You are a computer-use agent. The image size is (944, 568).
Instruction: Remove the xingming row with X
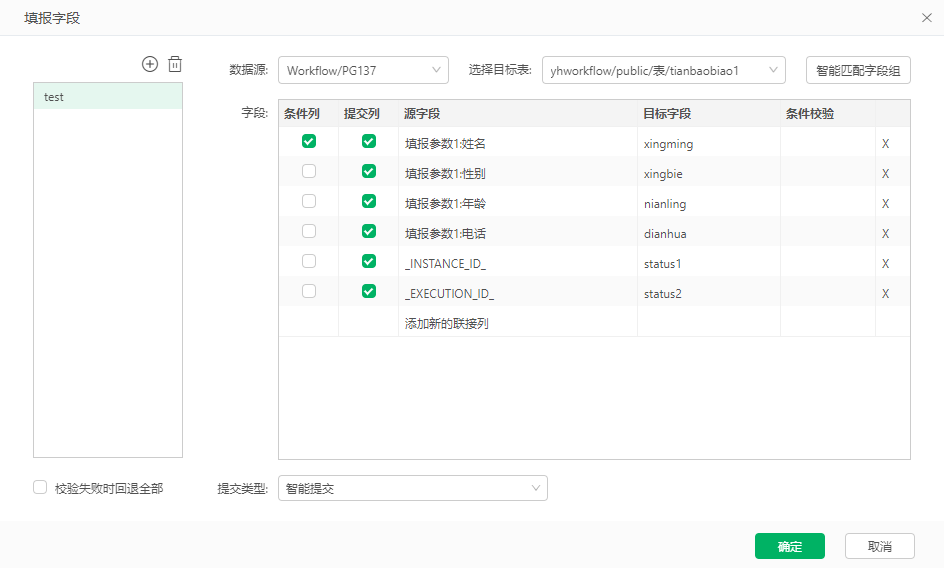point(885,144)
